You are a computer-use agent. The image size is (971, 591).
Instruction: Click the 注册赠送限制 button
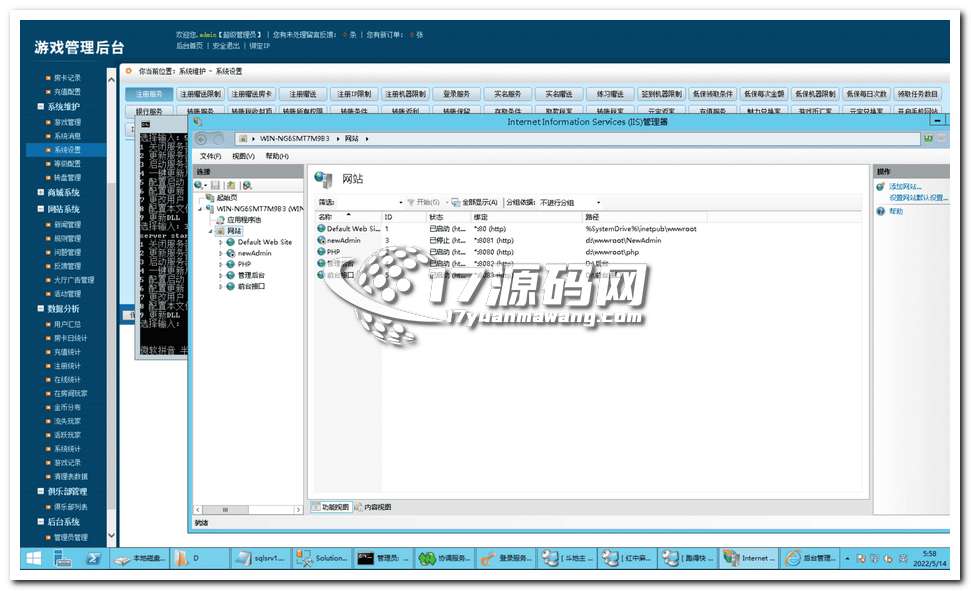(x=199, y=93)
